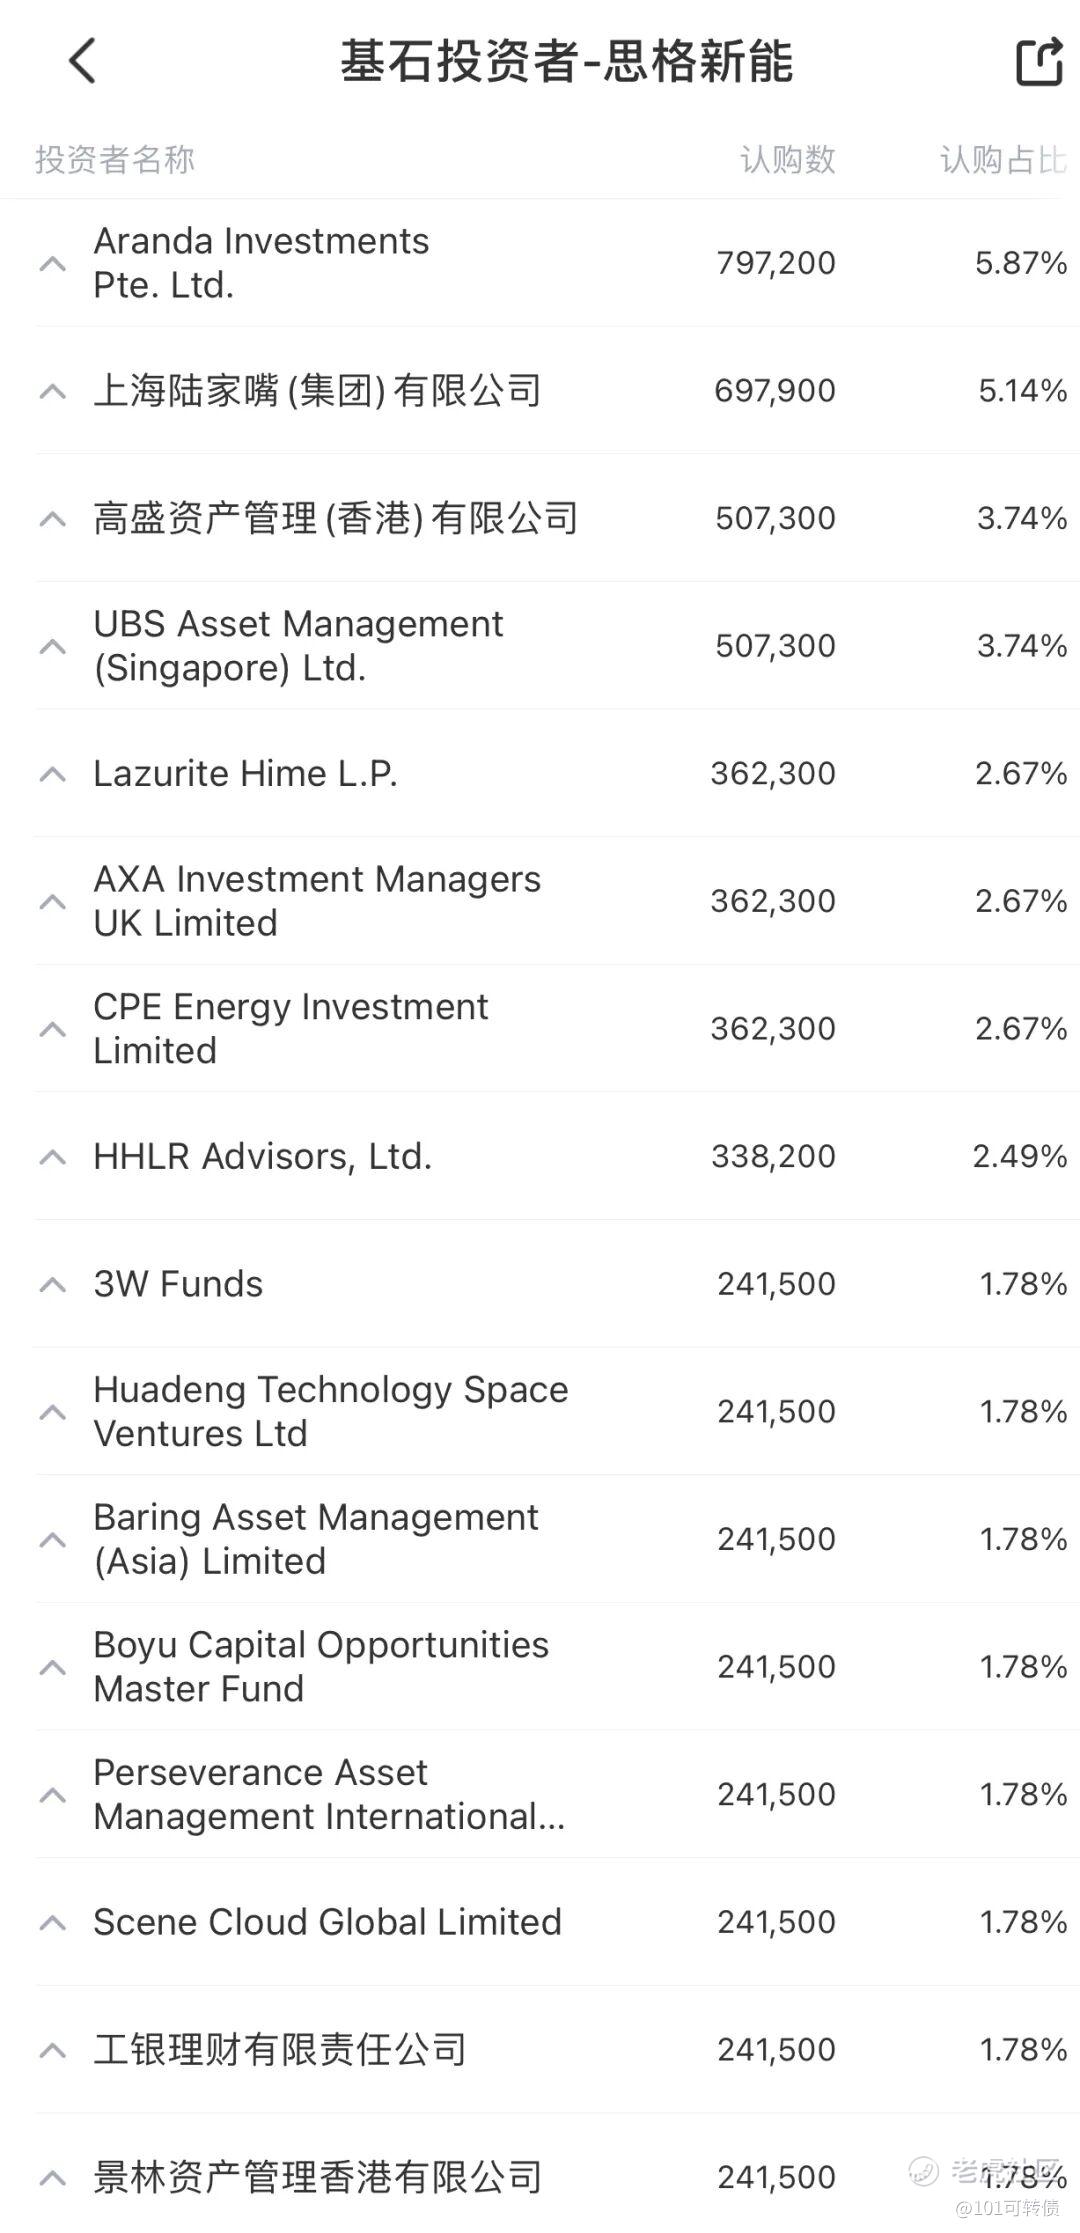Sort by 认购数 column header
Image resolution: width=1080 pixels, height=2233 pixels.
(787, 159)
